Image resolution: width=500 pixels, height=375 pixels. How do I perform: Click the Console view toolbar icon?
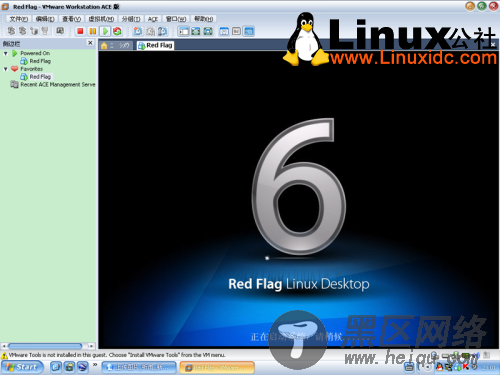(x=249, y=31)
